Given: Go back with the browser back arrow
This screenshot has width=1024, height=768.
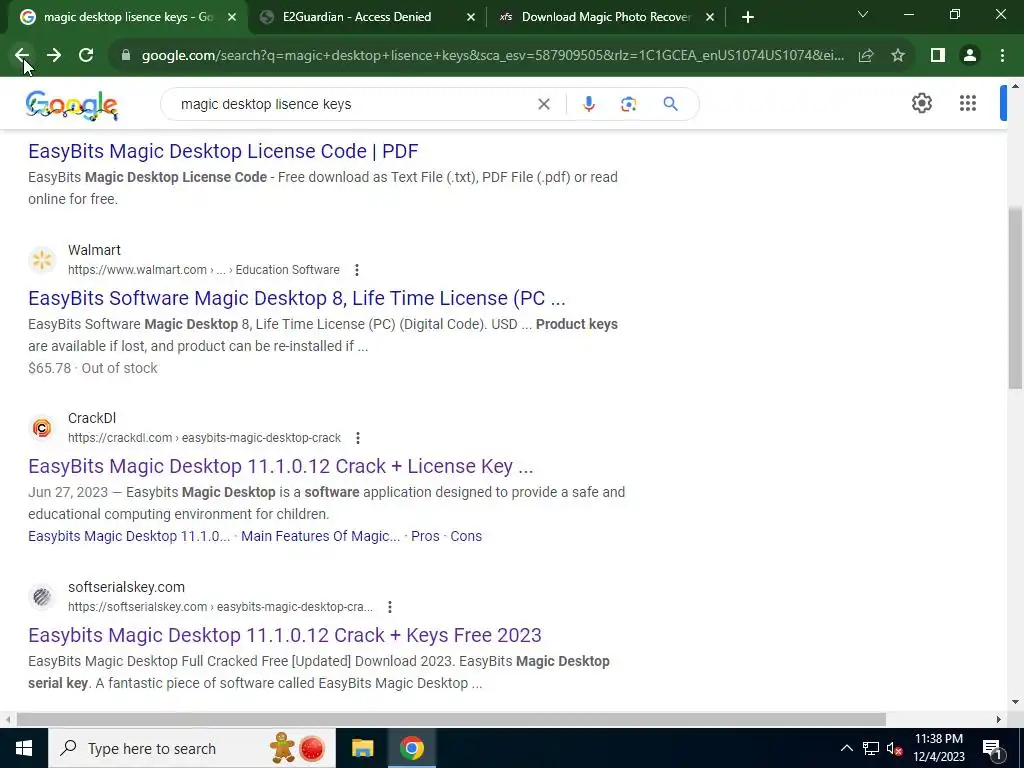Looking at the screenshot, I should [22, 56].
